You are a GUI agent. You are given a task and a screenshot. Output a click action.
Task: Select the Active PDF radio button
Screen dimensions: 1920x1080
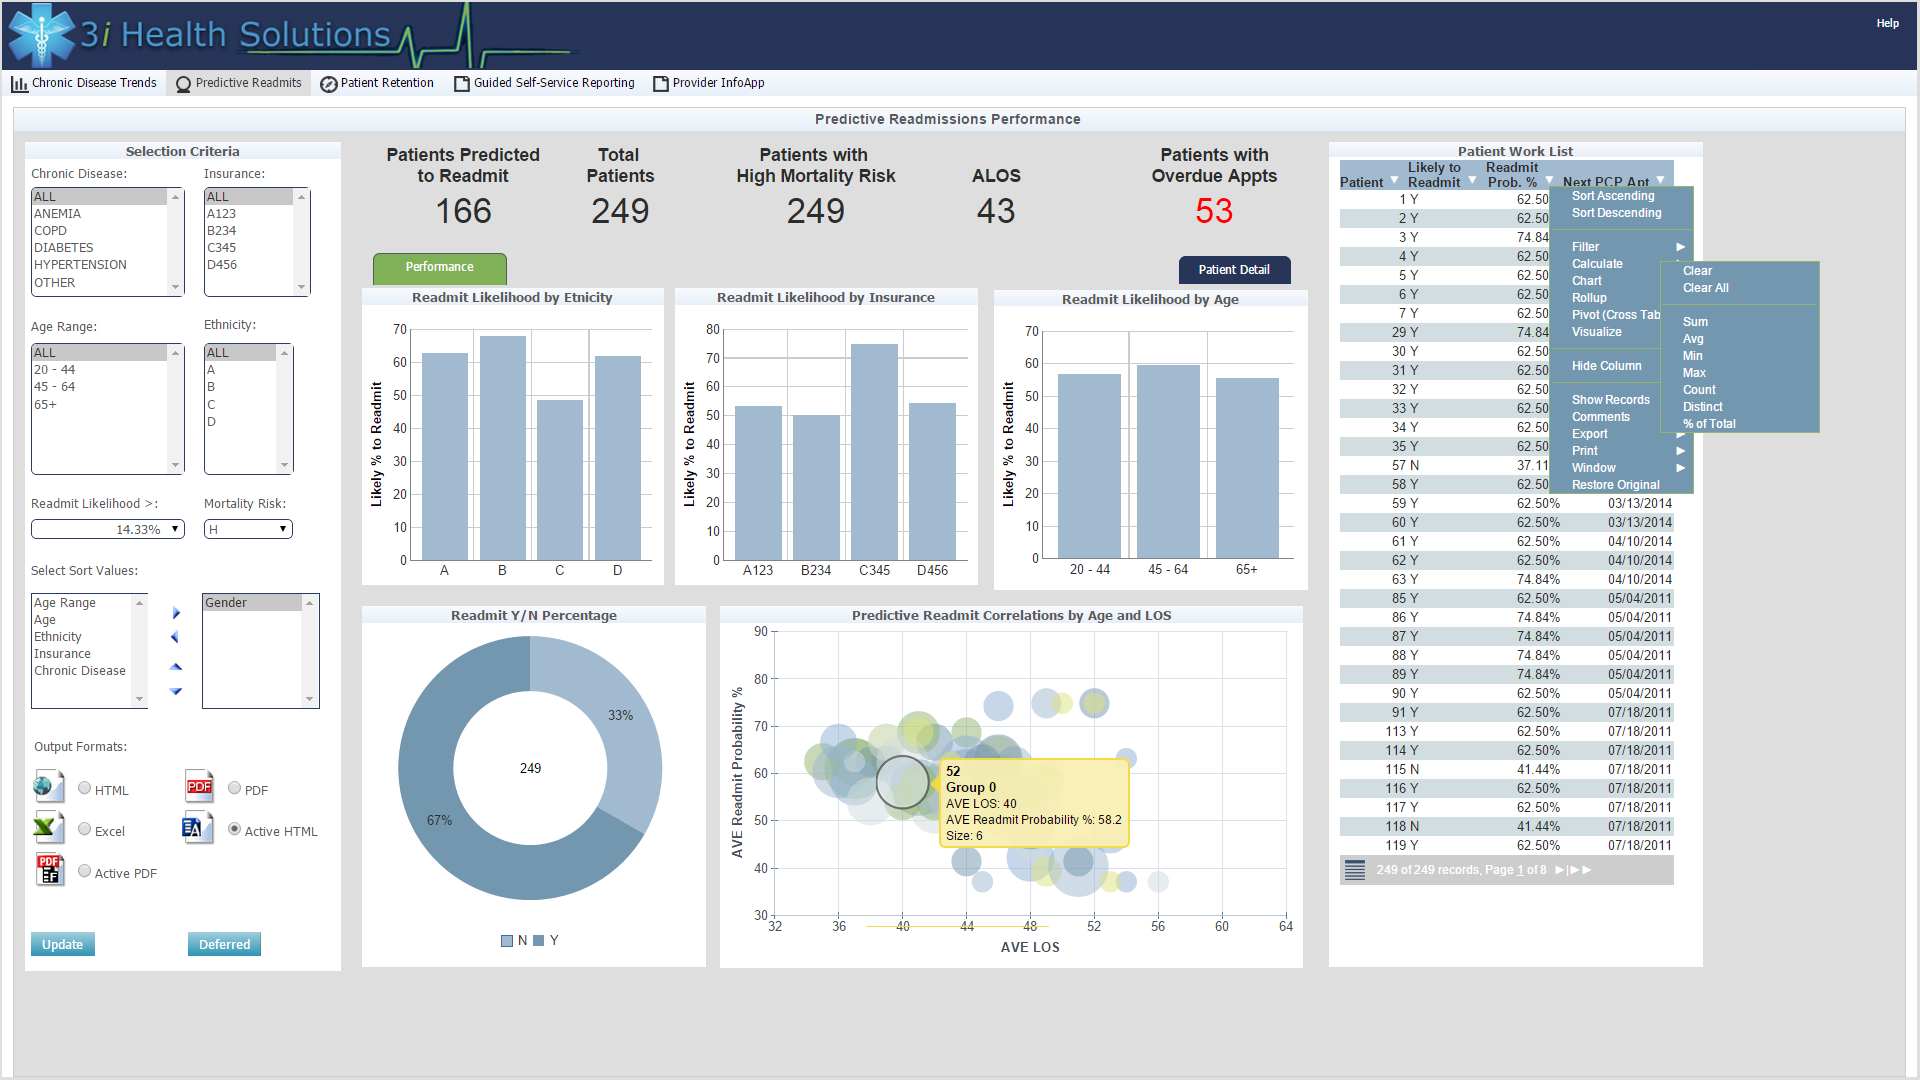click(x=85, y=871)
